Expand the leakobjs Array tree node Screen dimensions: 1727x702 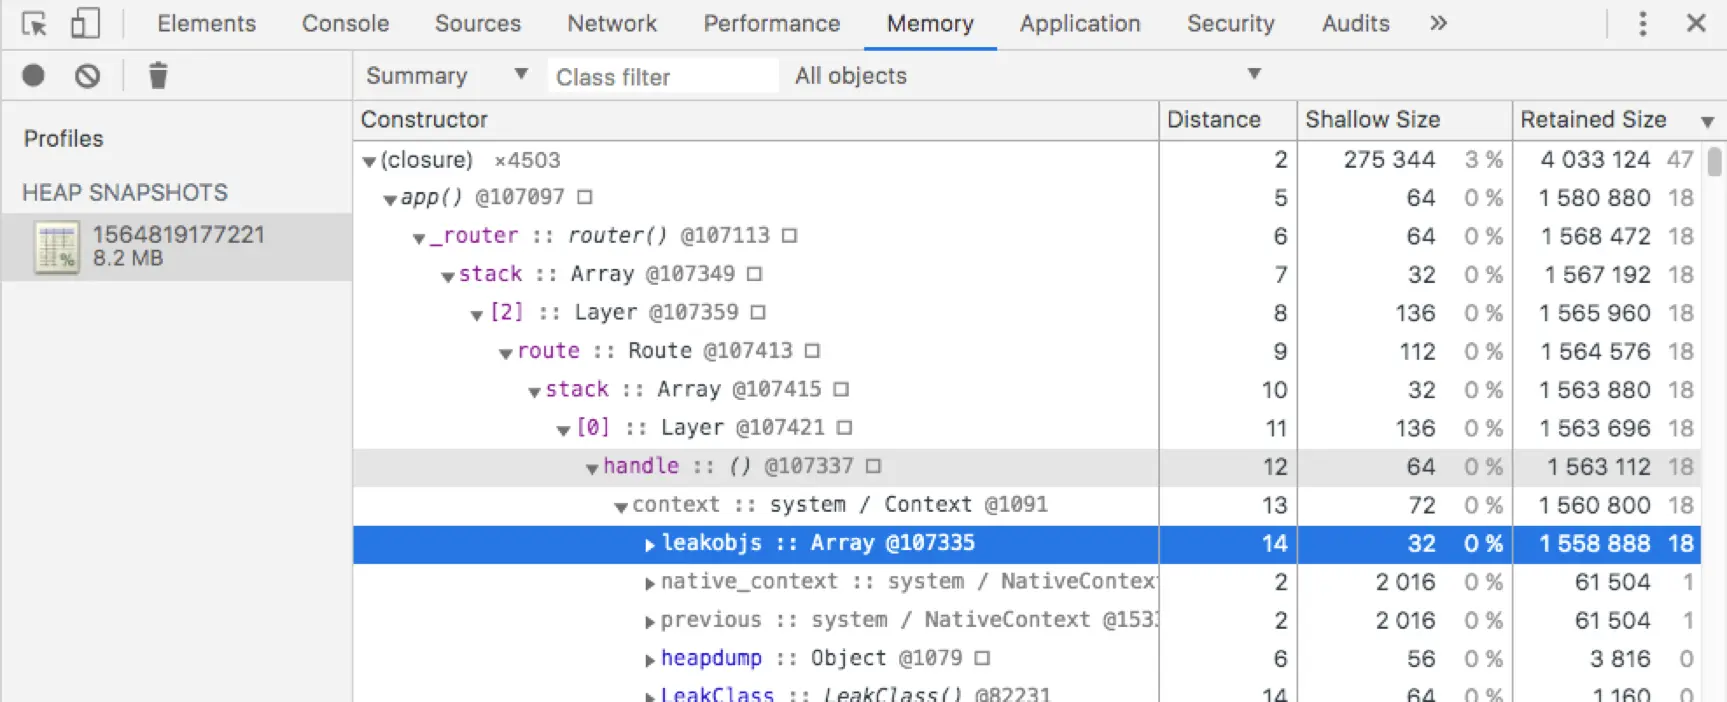click(649, 544)
